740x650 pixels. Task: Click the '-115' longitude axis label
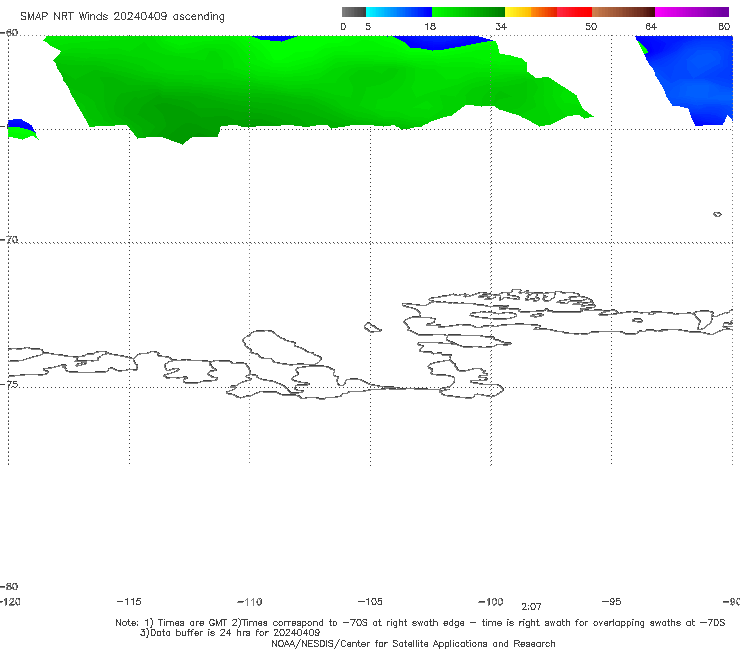(x=129, y=601)
